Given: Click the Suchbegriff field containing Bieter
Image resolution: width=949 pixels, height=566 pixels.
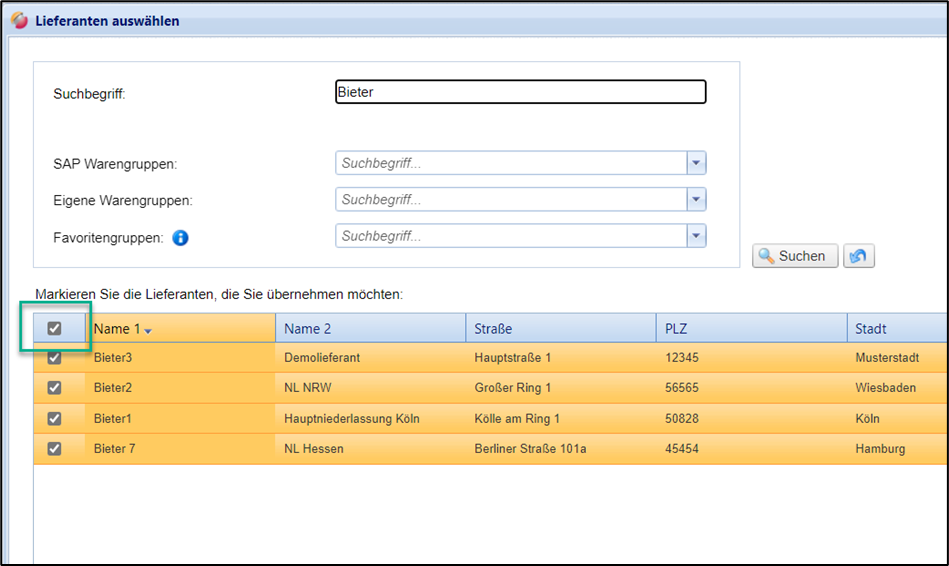Looking at the screenshot, I should (x=520, y=92).
